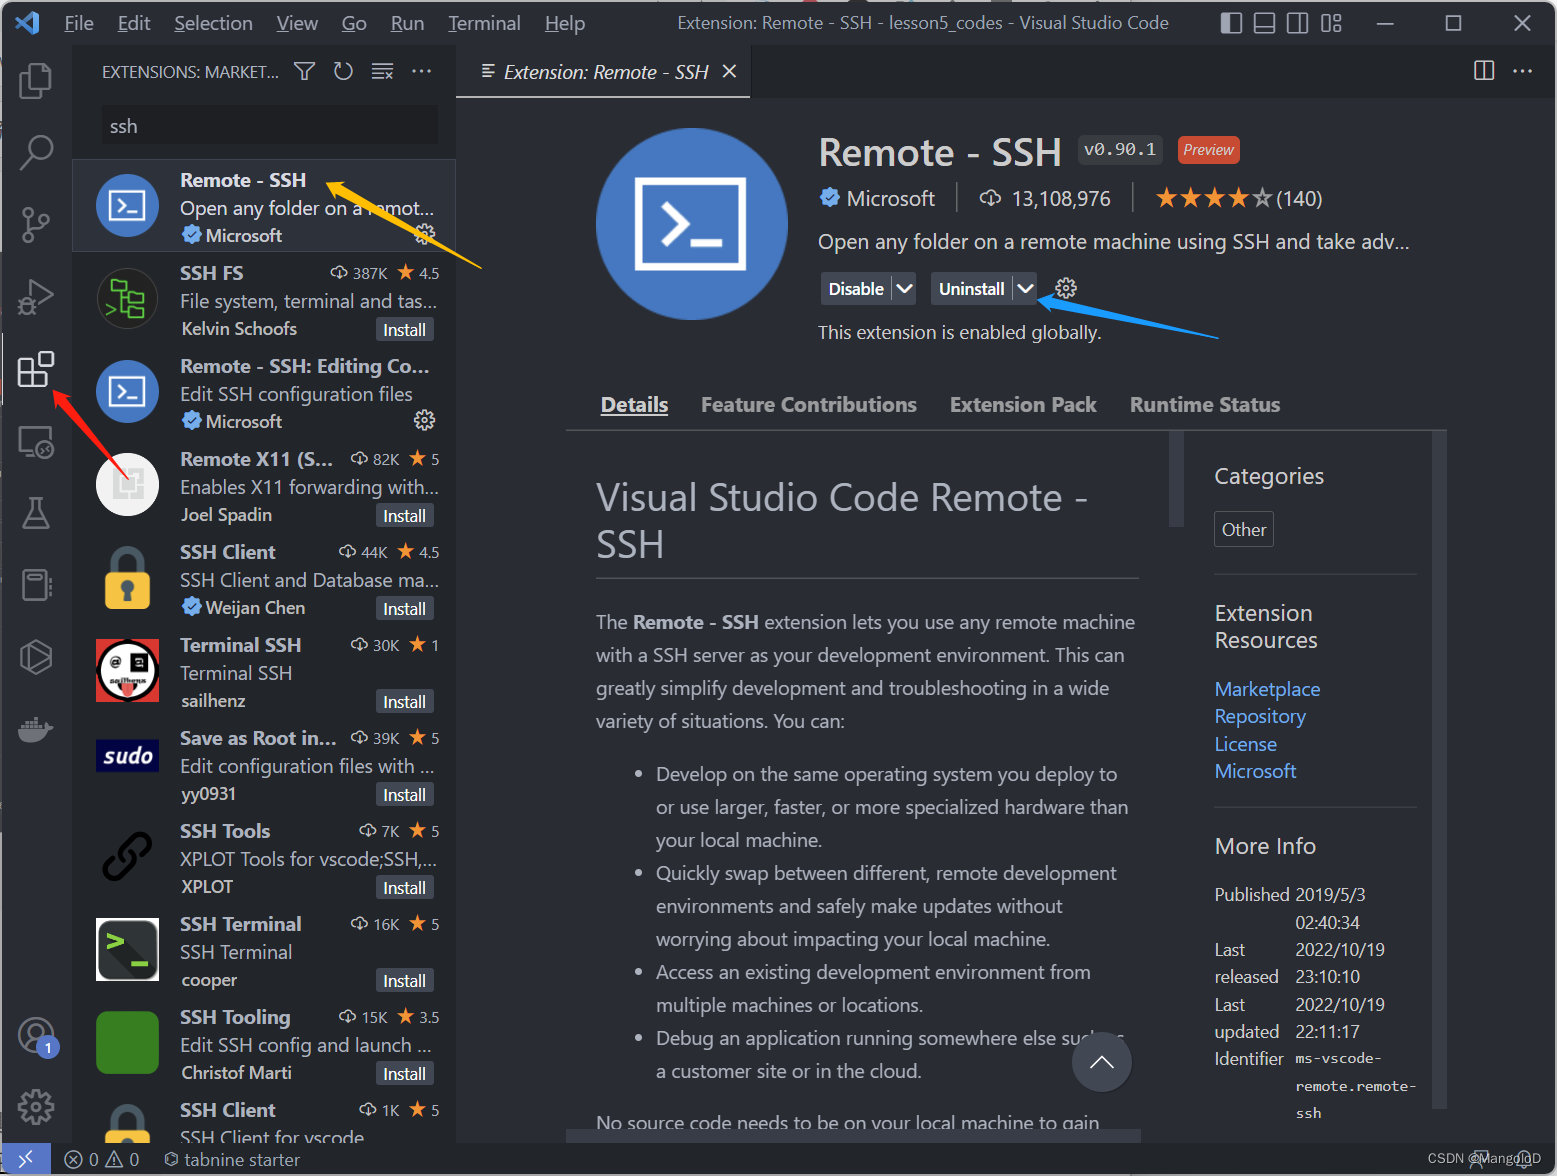Switch to the Extension Pack tab
This screenshot has height=1176, width=1557.
[x=1023, y=405]
